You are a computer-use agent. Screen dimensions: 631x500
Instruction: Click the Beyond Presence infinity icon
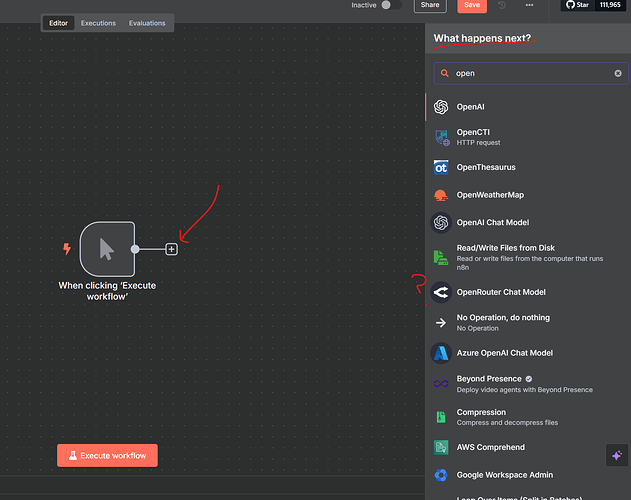coord(441,384)
